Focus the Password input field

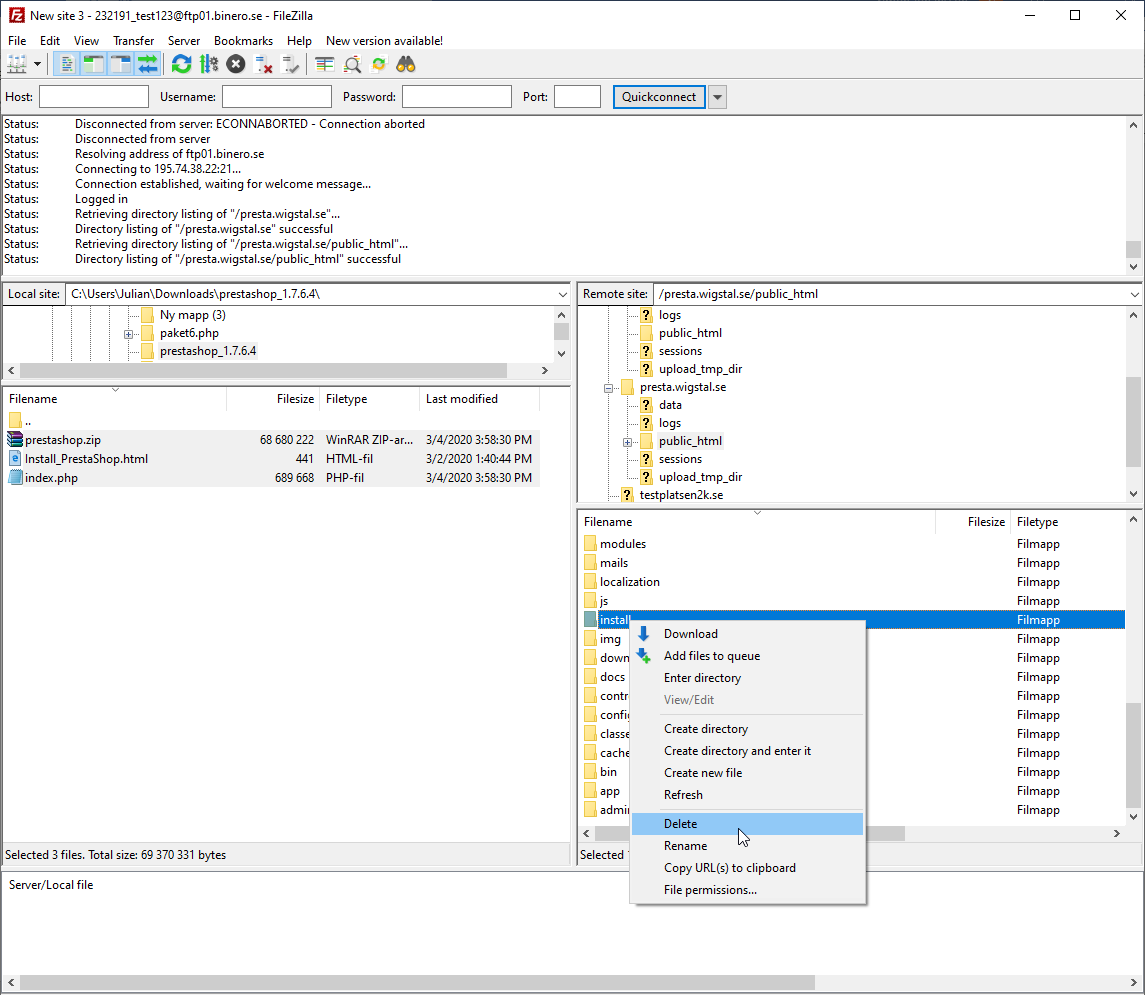[456, 96]
